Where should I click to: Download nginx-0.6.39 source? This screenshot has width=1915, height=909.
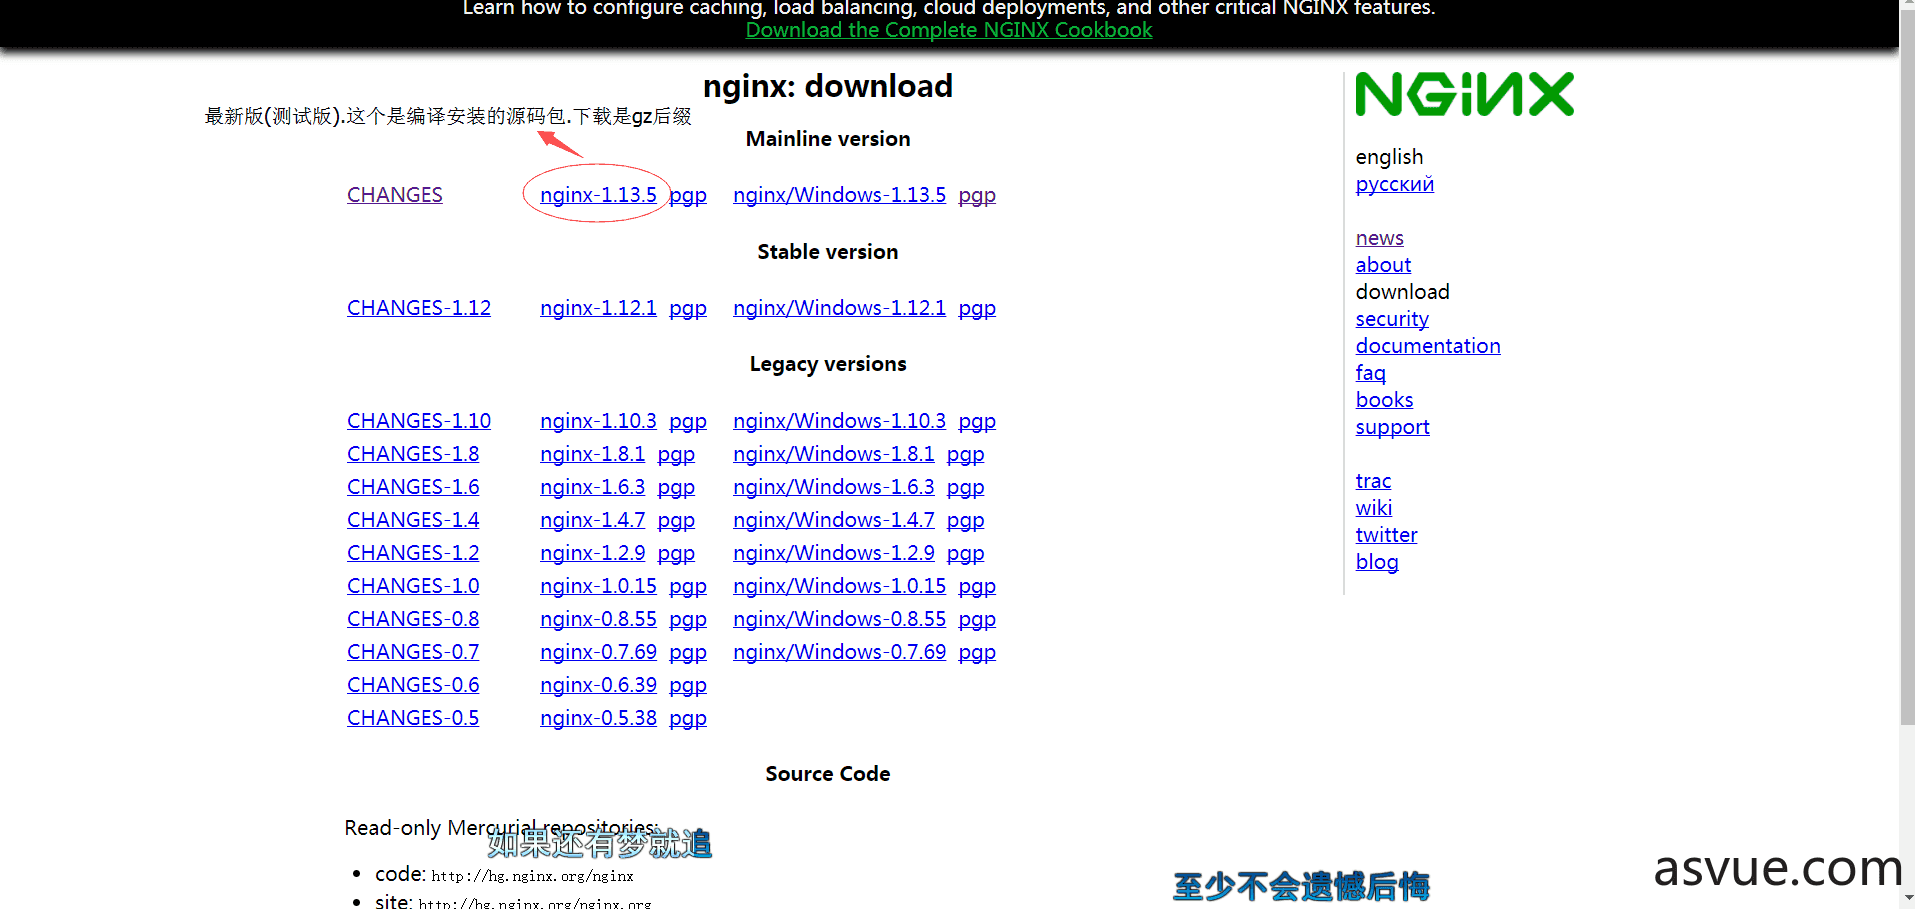click(598, 685)
